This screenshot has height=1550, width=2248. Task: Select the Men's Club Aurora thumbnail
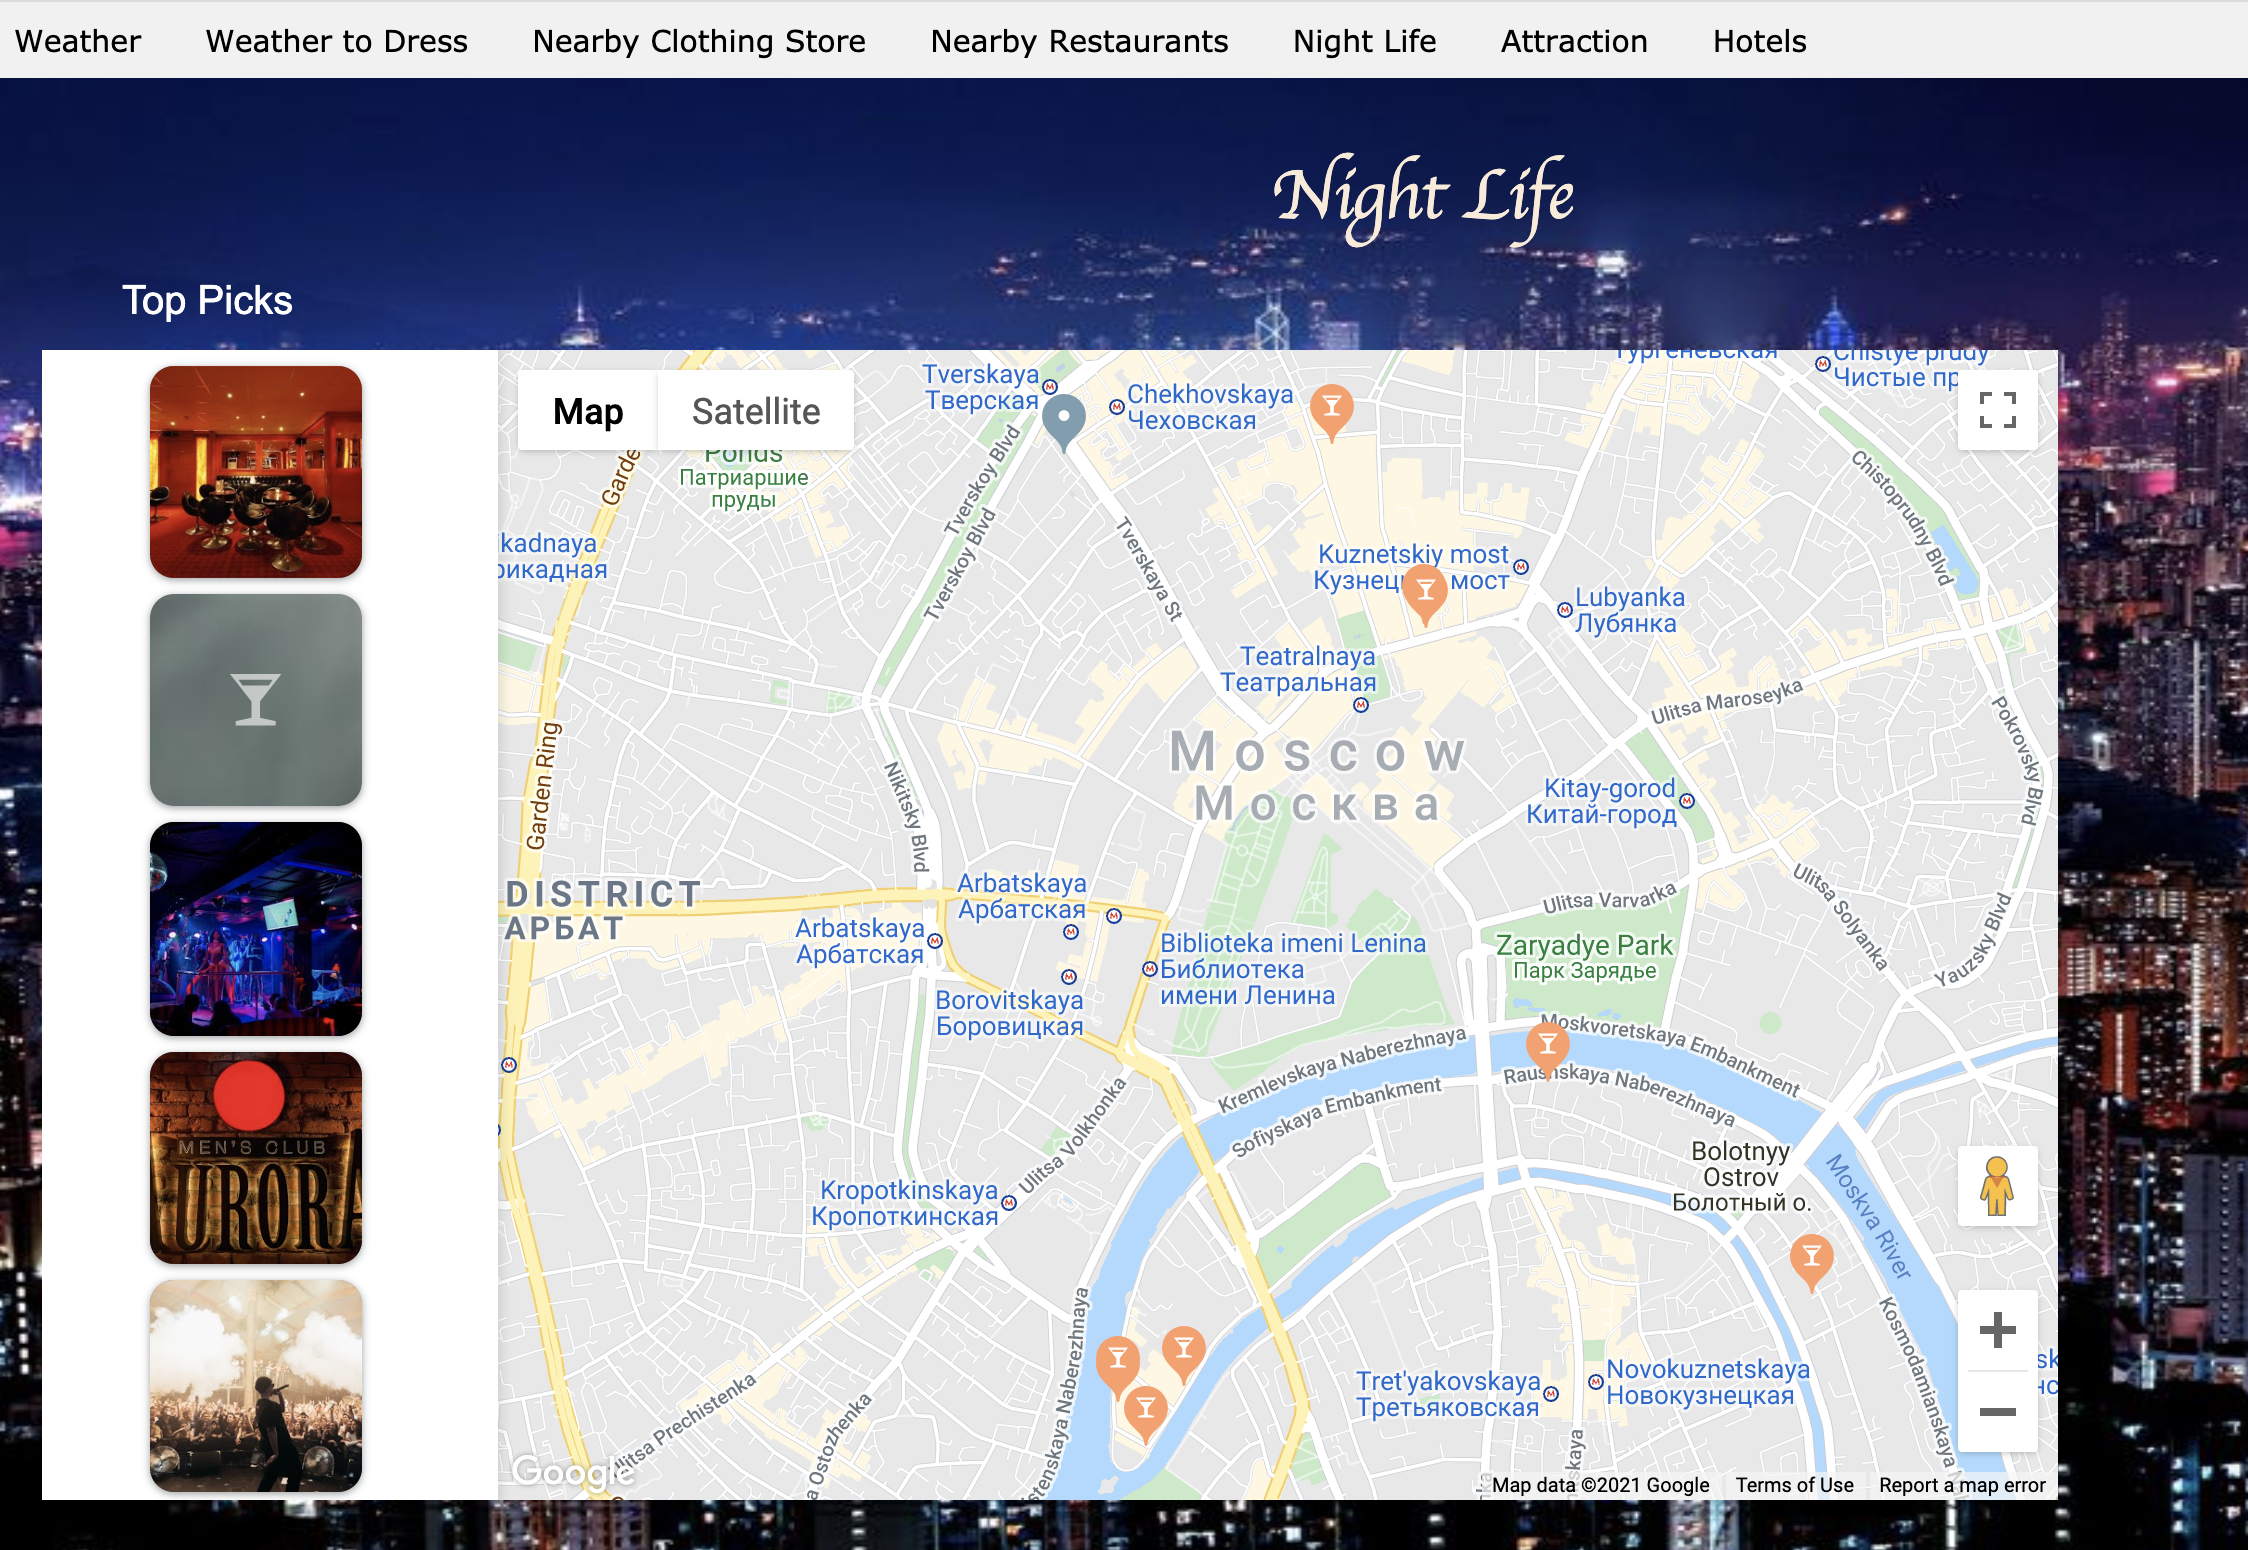click(256, 1158)
